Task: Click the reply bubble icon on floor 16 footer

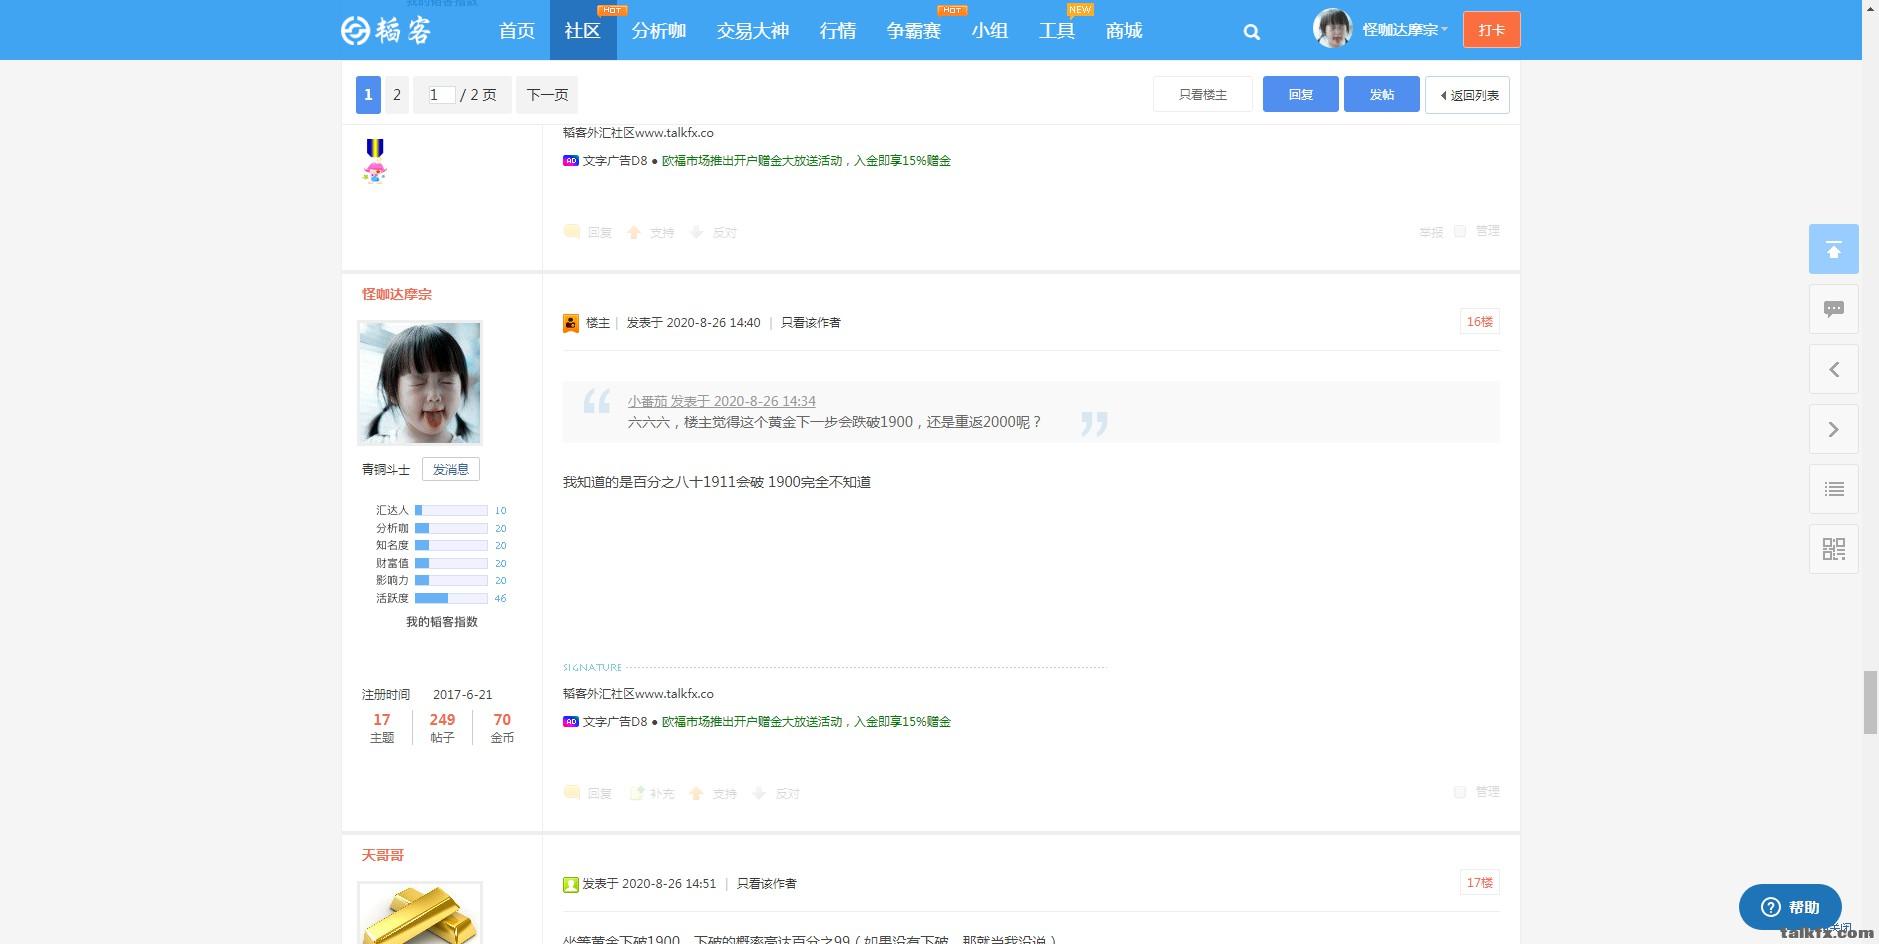Action: pos(572,792)
